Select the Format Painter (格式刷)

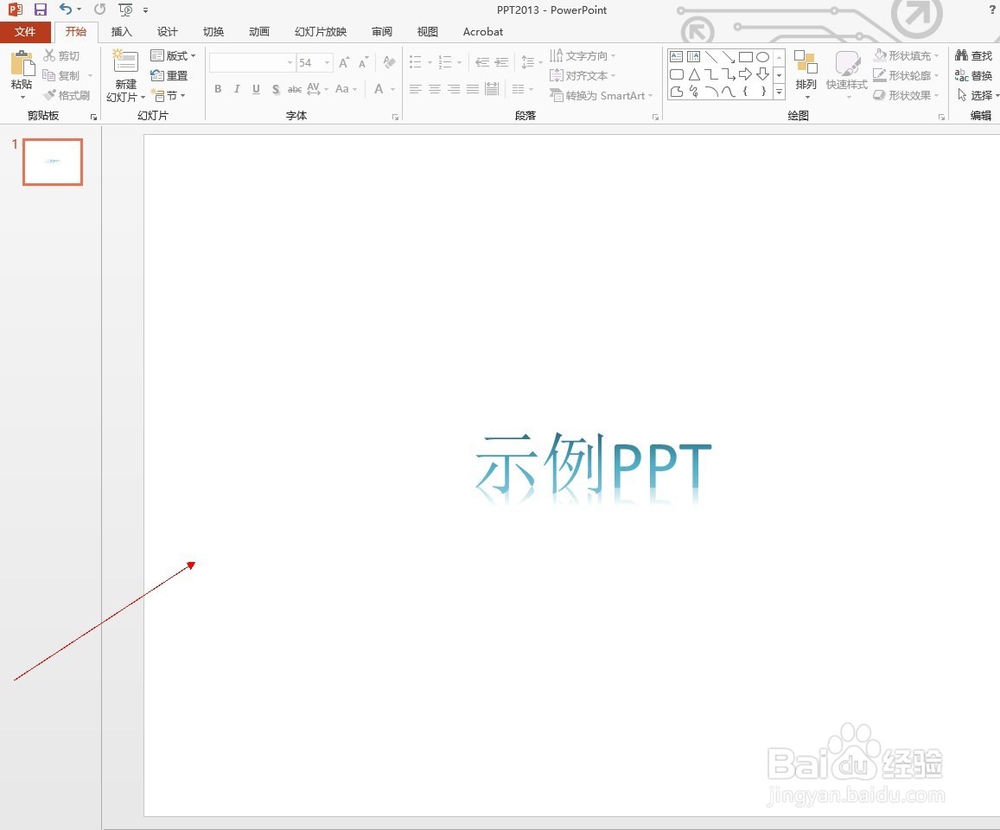[x=66, y=95]
